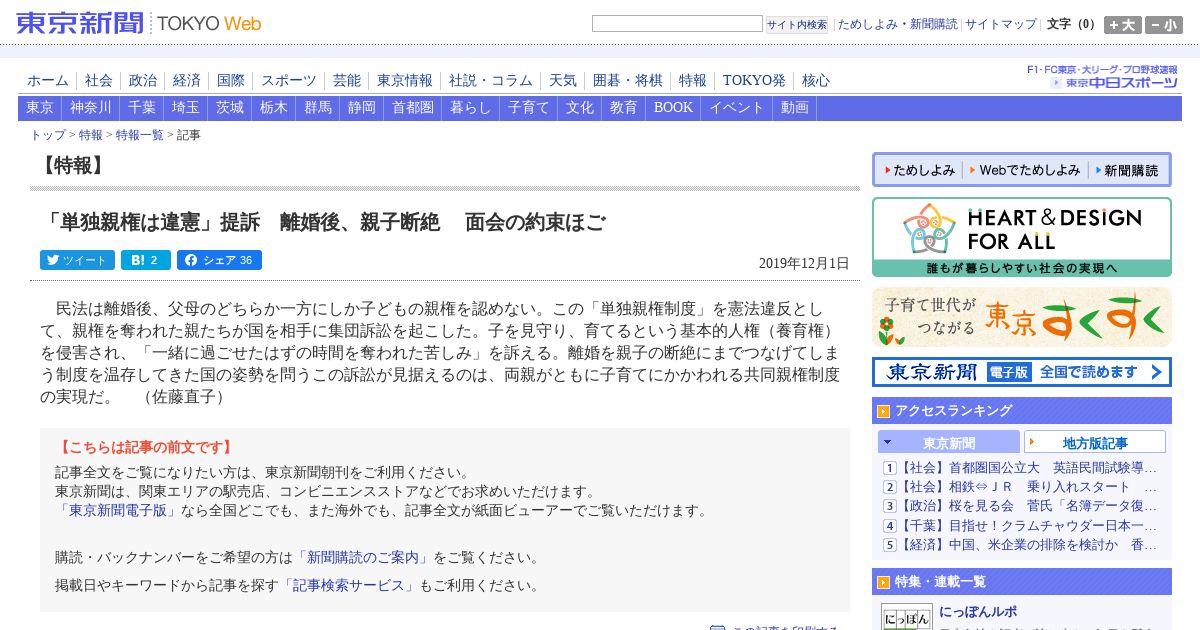Select 栃木 in regional subnav
Viewport: 1200px width, 630px height.
[x=274, y=108]
